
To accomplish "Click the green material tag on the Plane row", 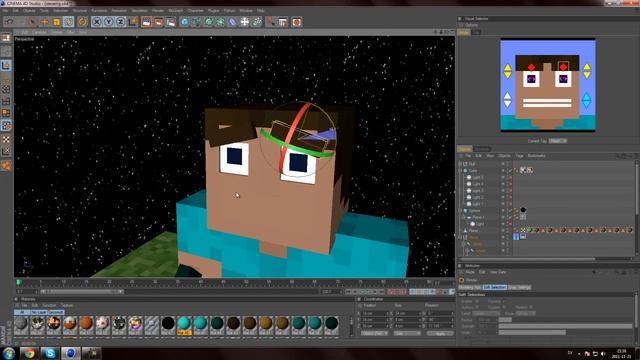I will [530, 230].
